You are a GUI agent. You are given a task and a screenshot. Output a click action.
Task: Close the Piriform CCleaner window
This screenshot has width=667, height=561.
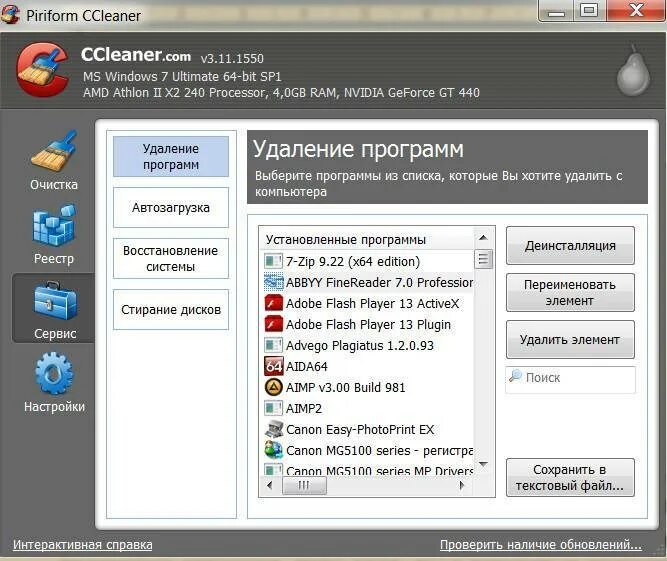click(x=636, y=11)
